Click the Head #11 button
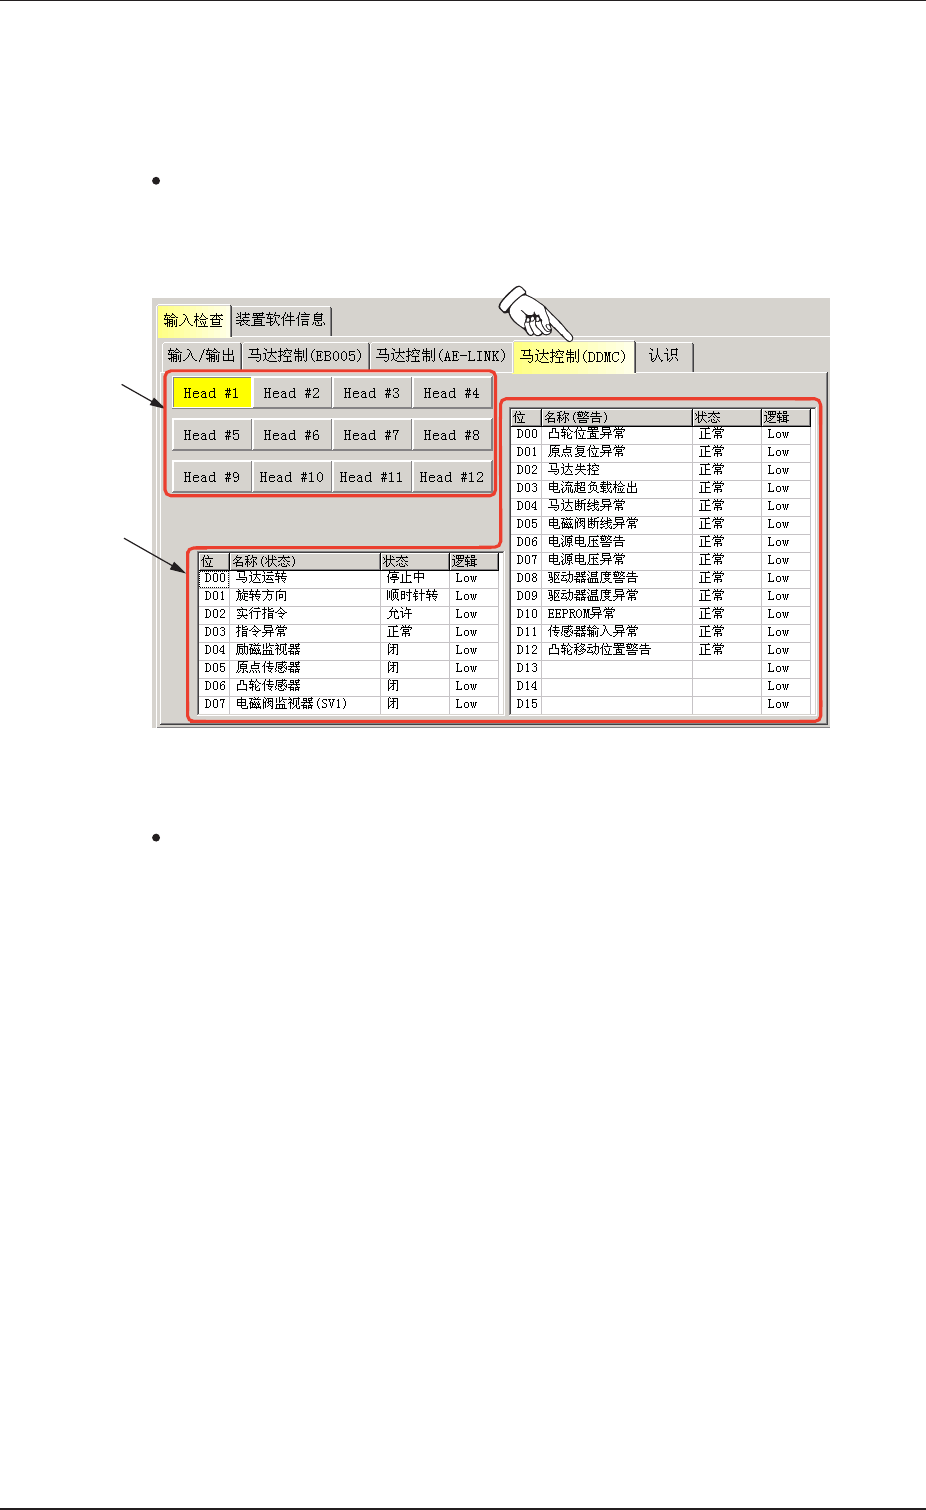Viewport: 926px width, 1510px height. coord(372,477)
